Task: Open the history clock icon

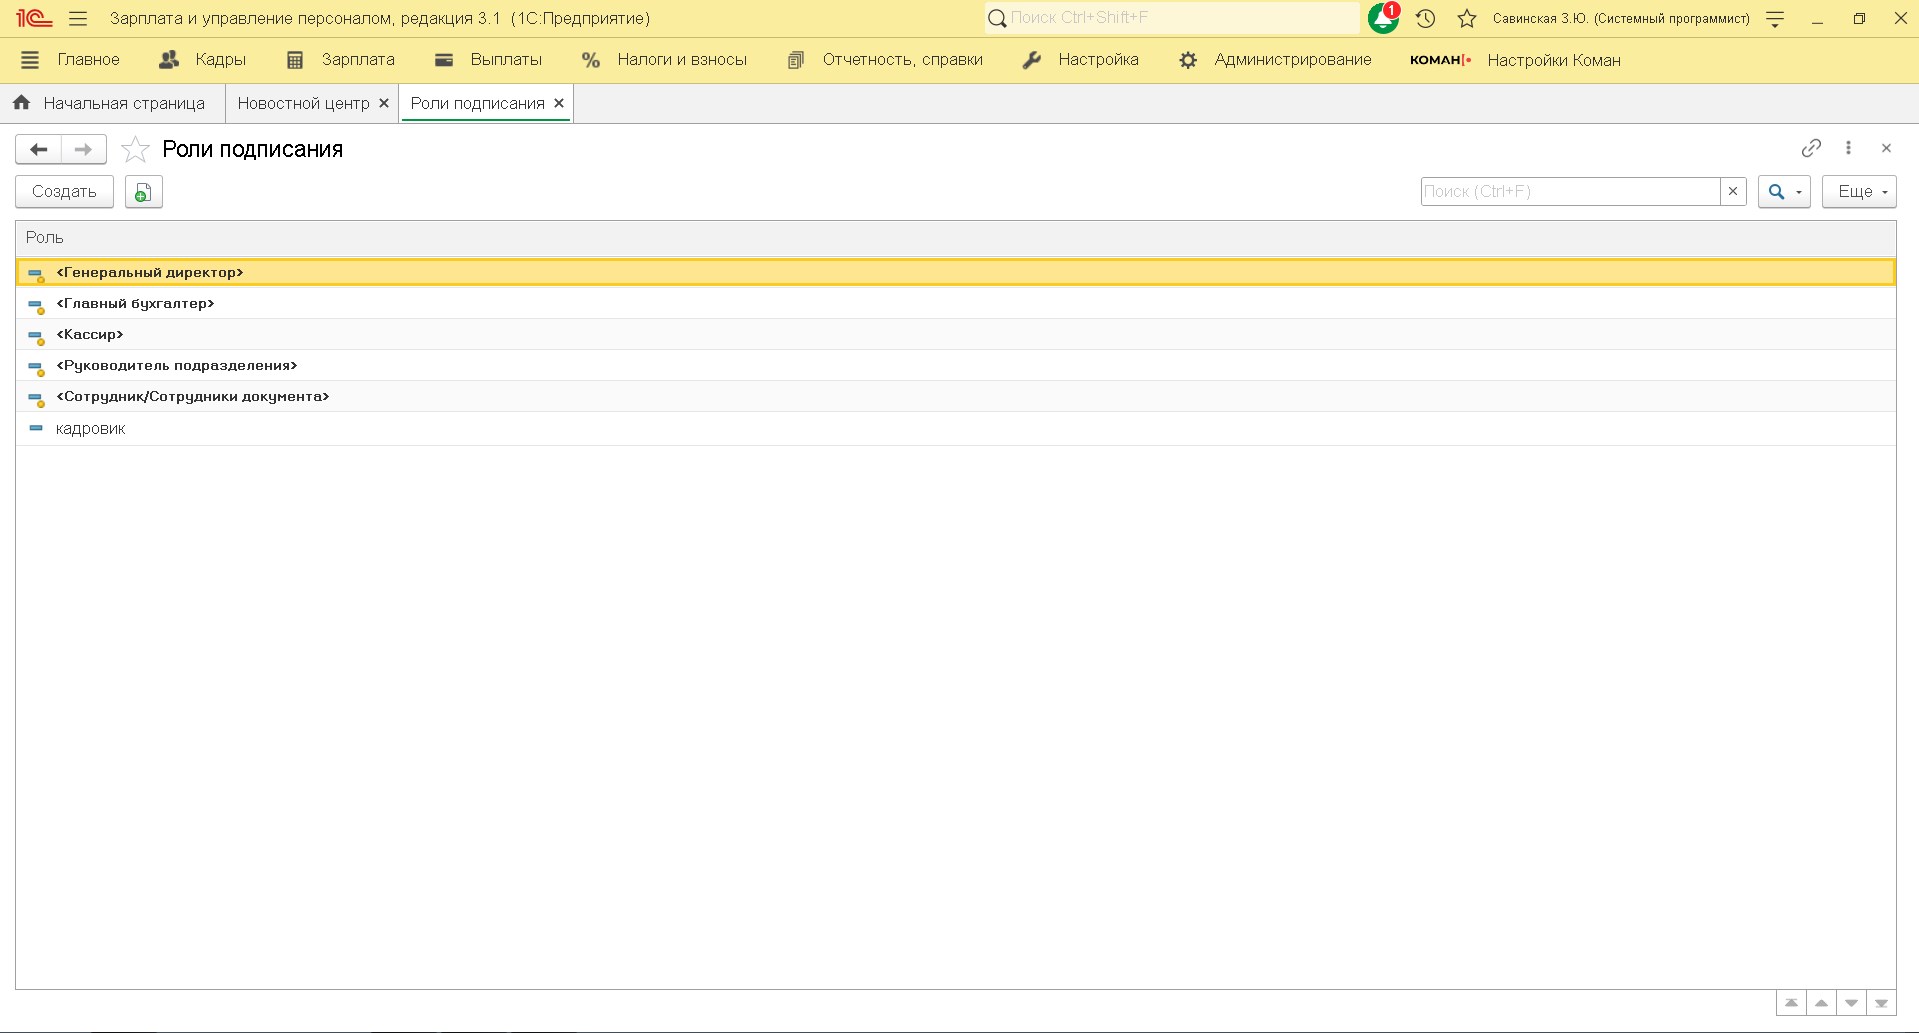Action: [x=1425, y=18]
